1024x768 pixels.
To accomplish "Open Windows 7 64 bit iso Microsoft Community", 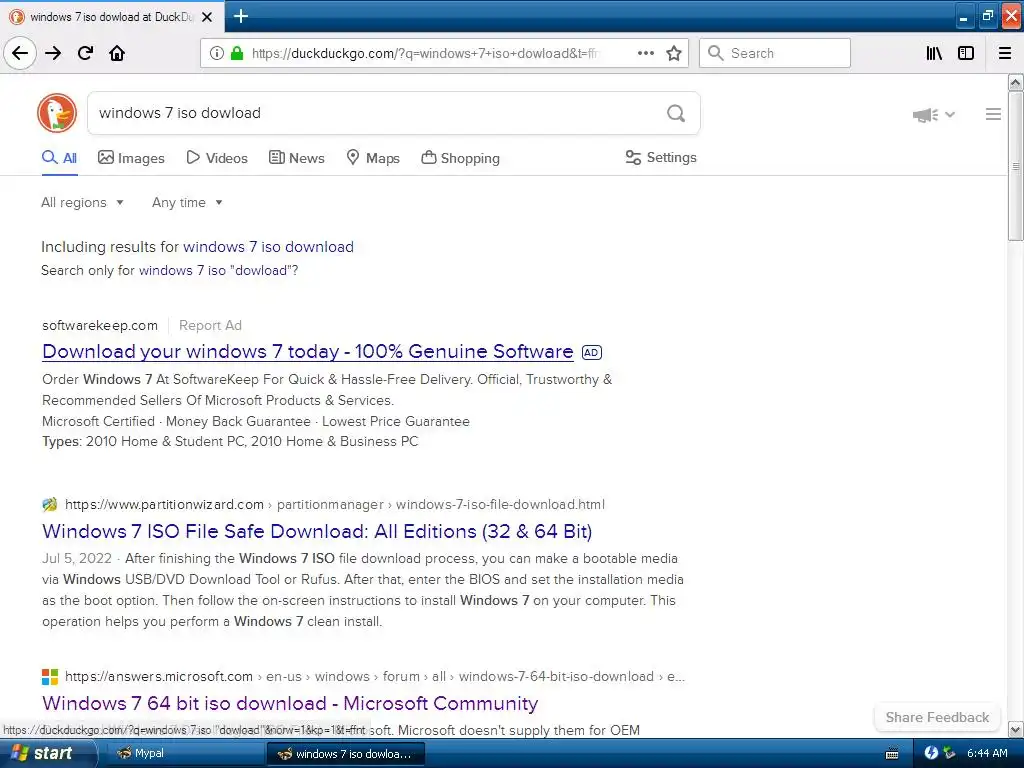I will point(290,703).
